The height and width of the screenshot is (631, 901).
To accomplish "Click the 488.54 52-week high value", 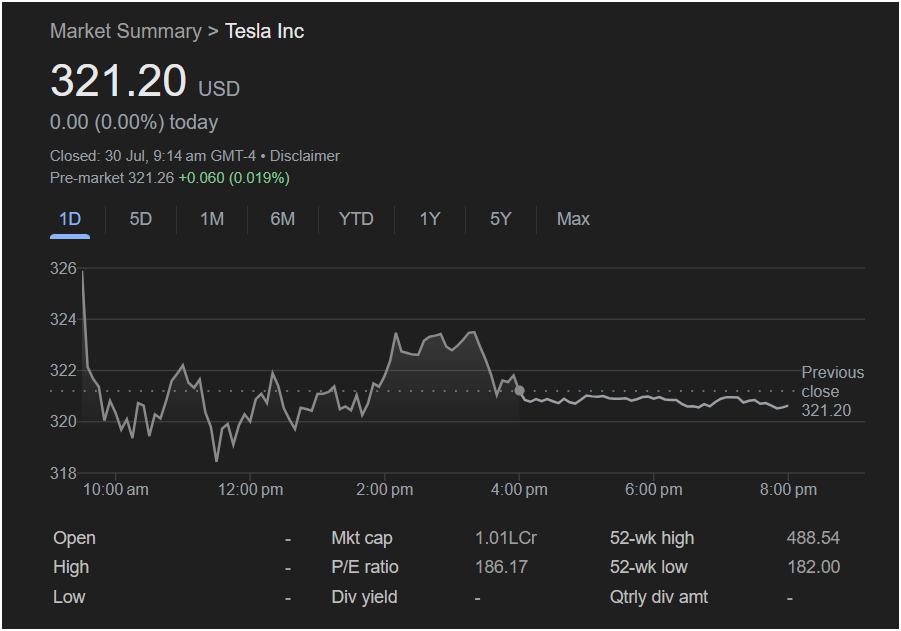I will coord(813,538).
